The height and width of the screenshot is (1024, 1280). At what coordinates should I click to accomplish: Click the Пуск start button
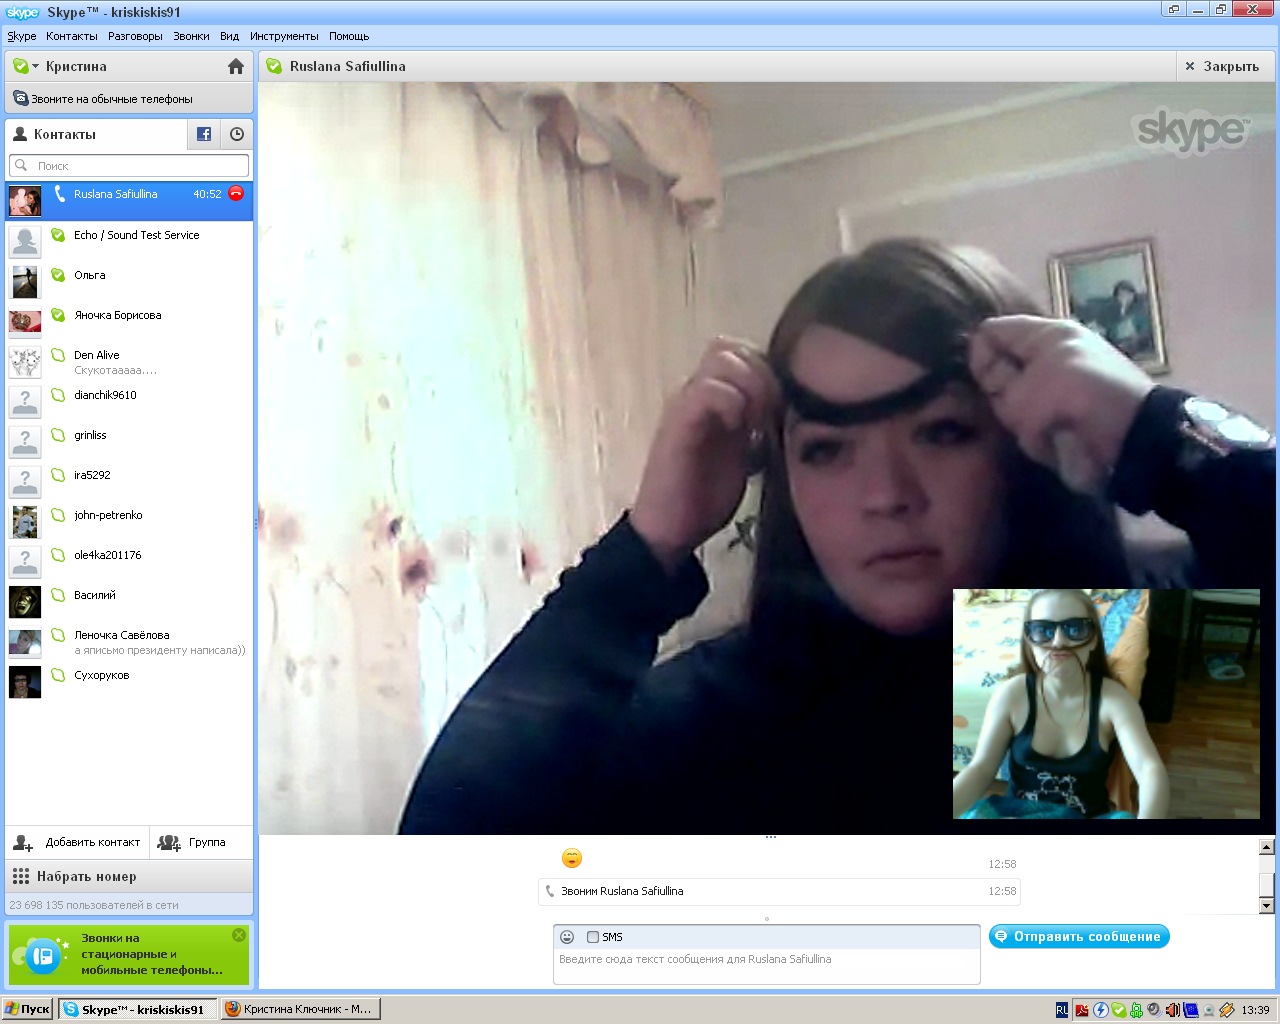pos(28,1009)
